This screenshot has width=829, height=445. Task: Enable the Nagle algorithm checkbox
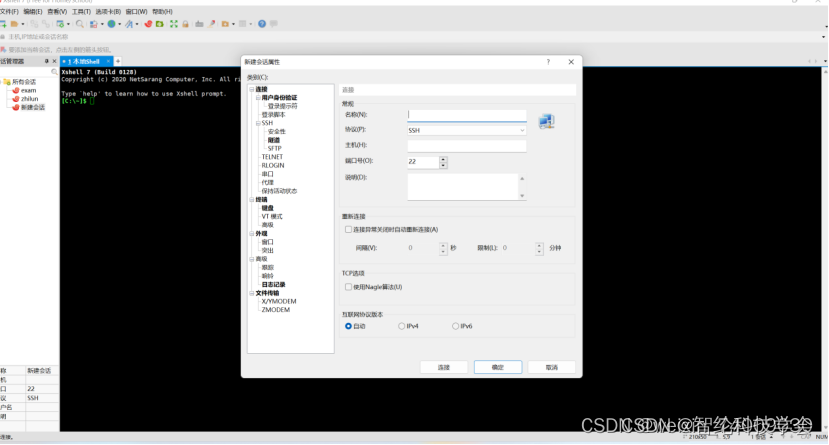tap(348, 287)
